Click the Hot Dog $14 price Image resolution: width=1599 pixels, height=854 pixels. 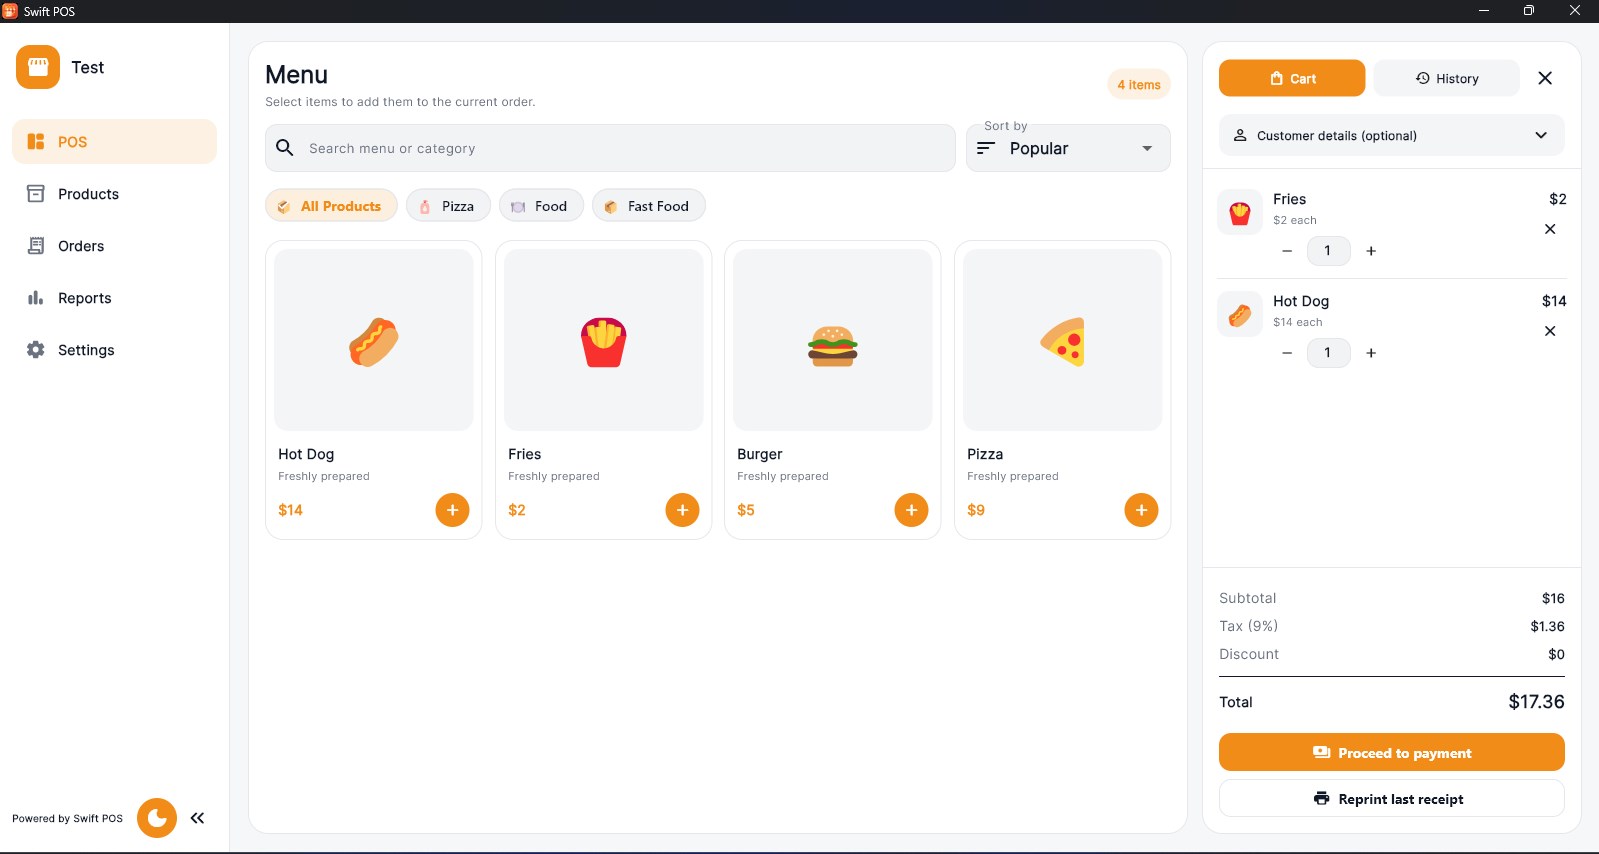pyautogui.click(x=290, y=510)
